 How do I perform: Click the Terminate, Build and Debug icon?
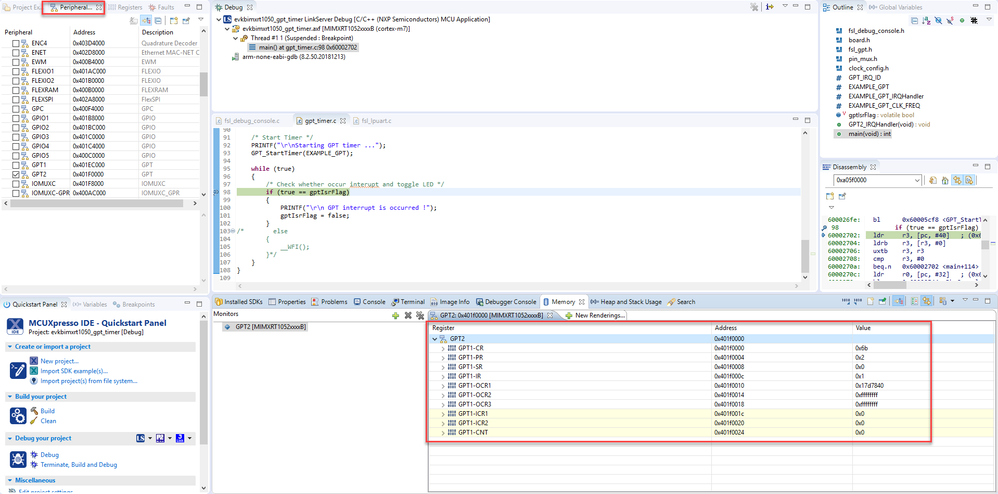(34, 465)
